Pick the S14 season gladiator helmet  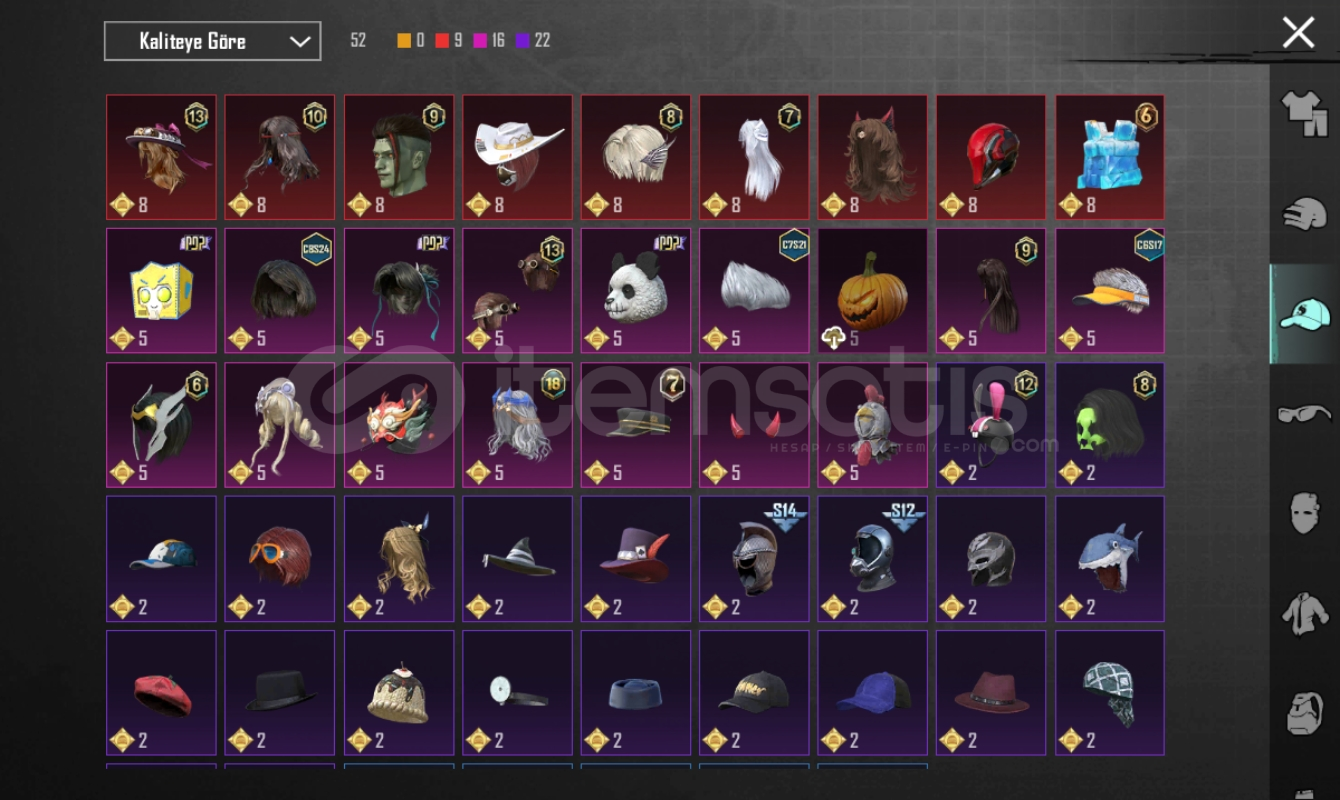[x=754, y=559]
